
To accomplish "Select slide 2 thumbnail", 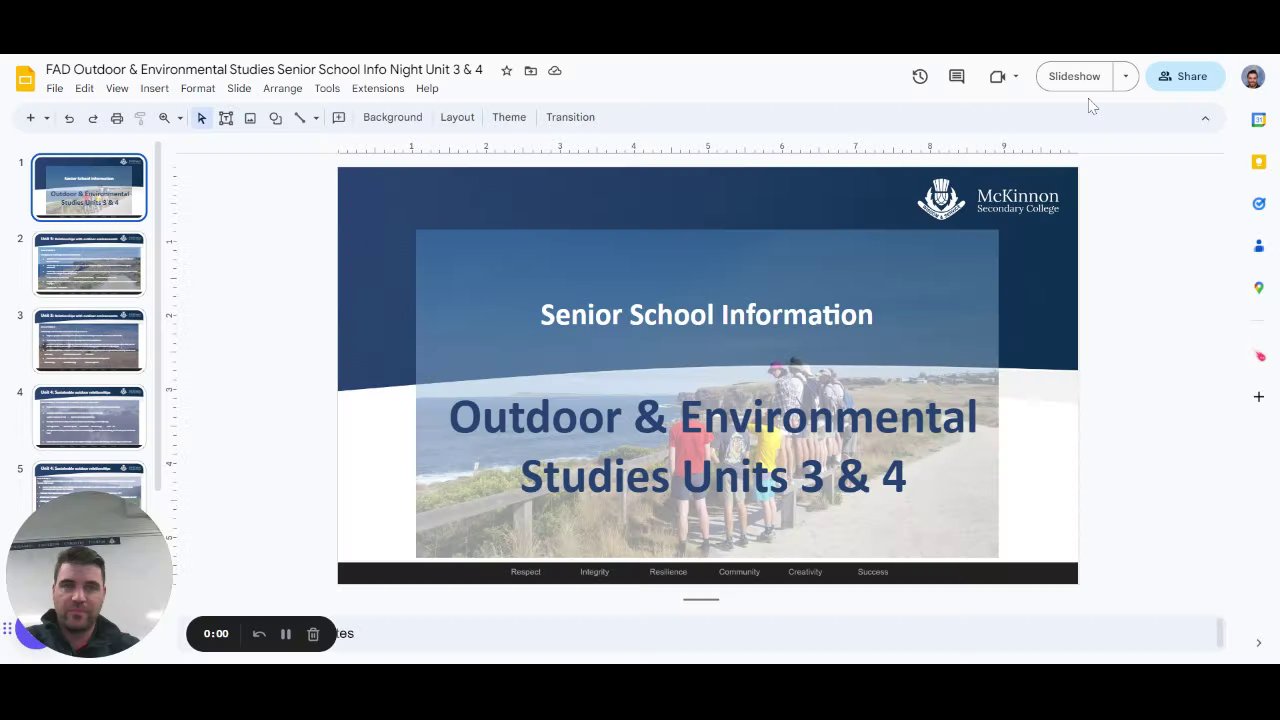I will click(x=89, y=264).
